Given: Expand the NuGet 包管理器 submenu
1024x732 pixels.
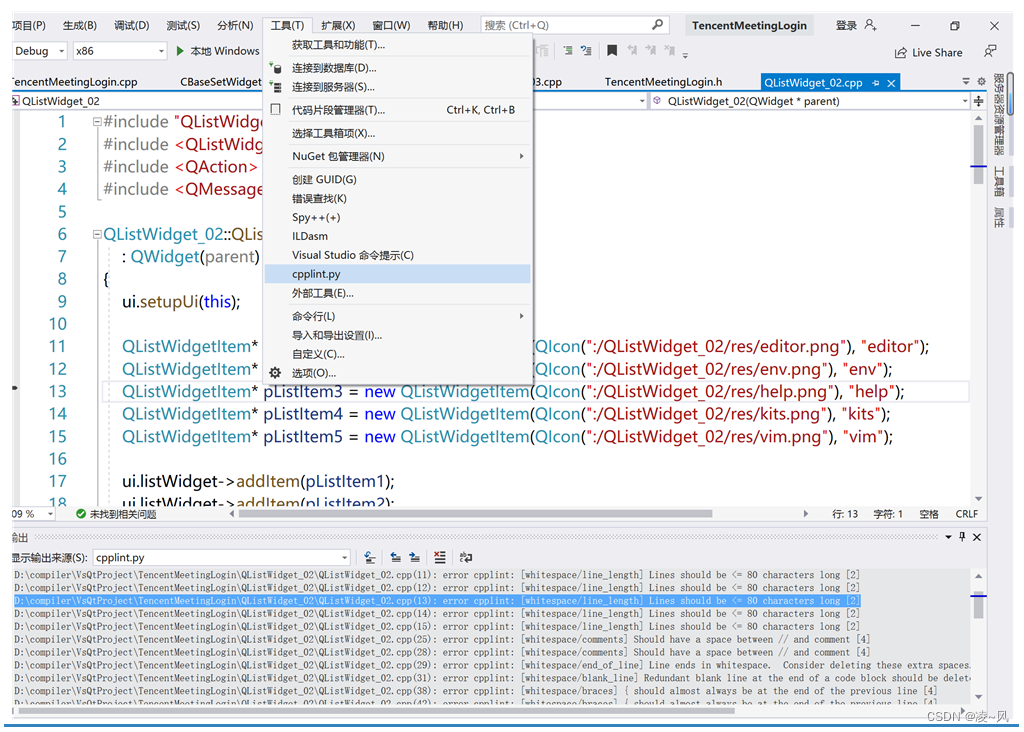Looking at the screenshot, I should 398,156.
